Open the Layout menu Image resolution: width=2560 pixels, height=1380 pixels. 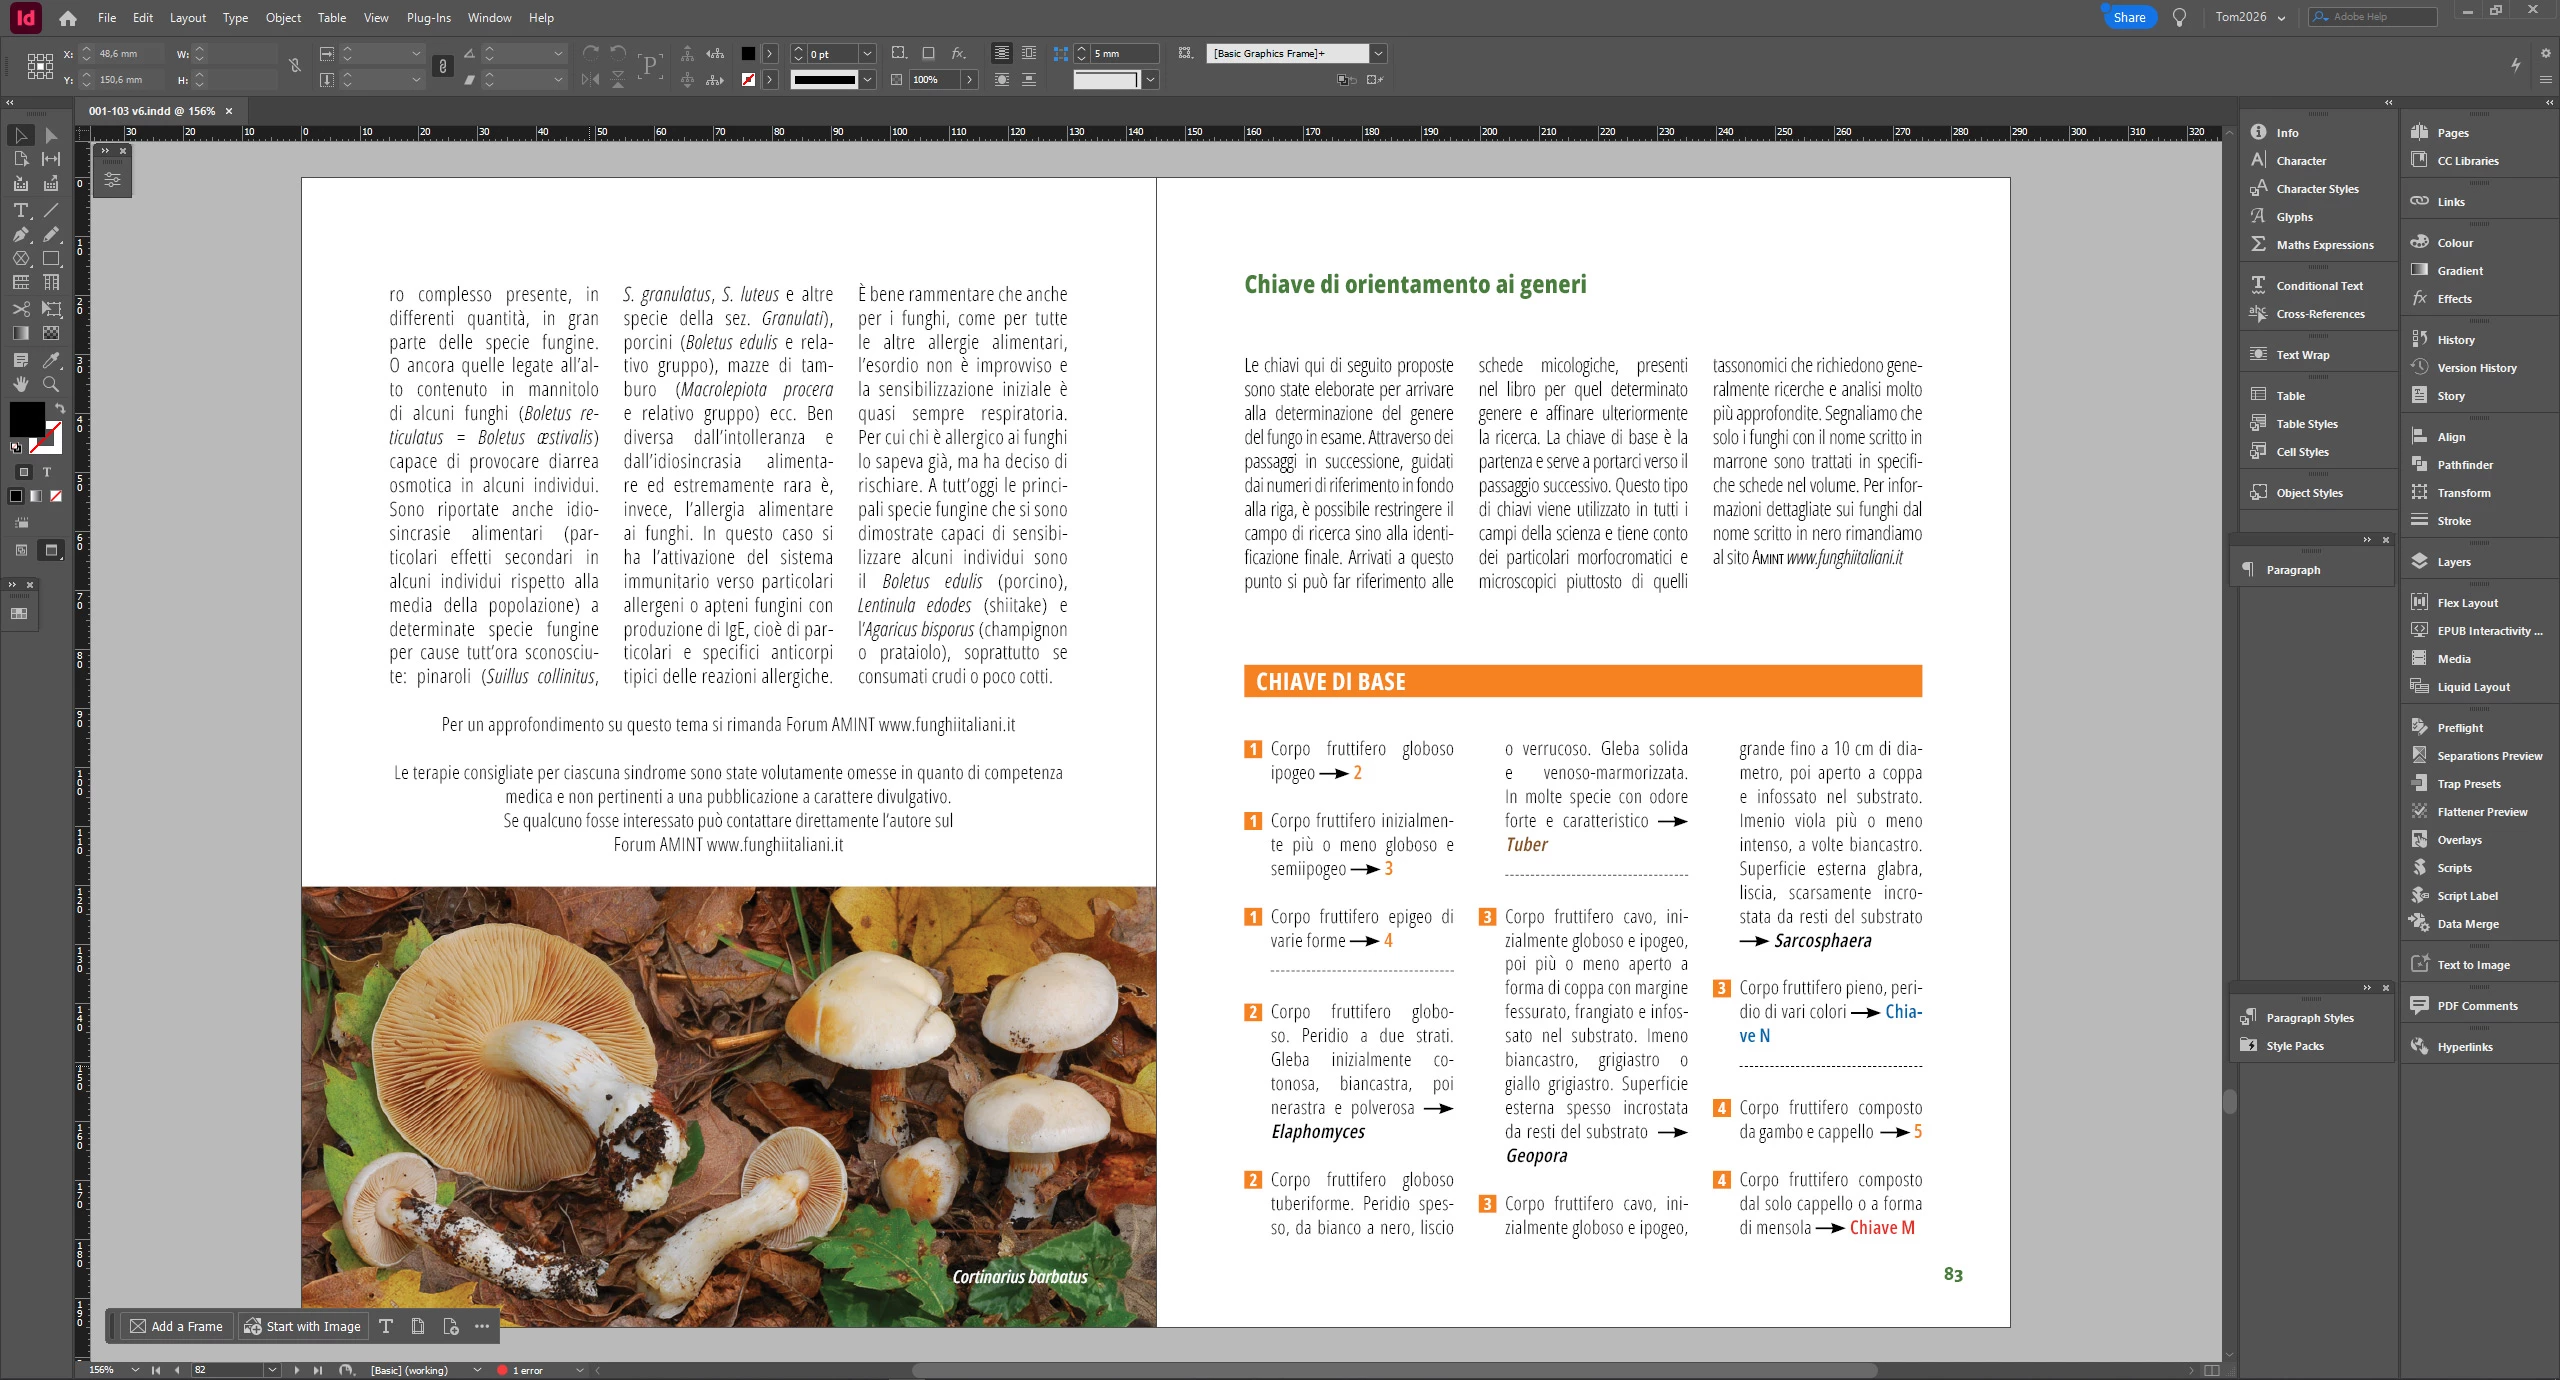tap(187, 18)
